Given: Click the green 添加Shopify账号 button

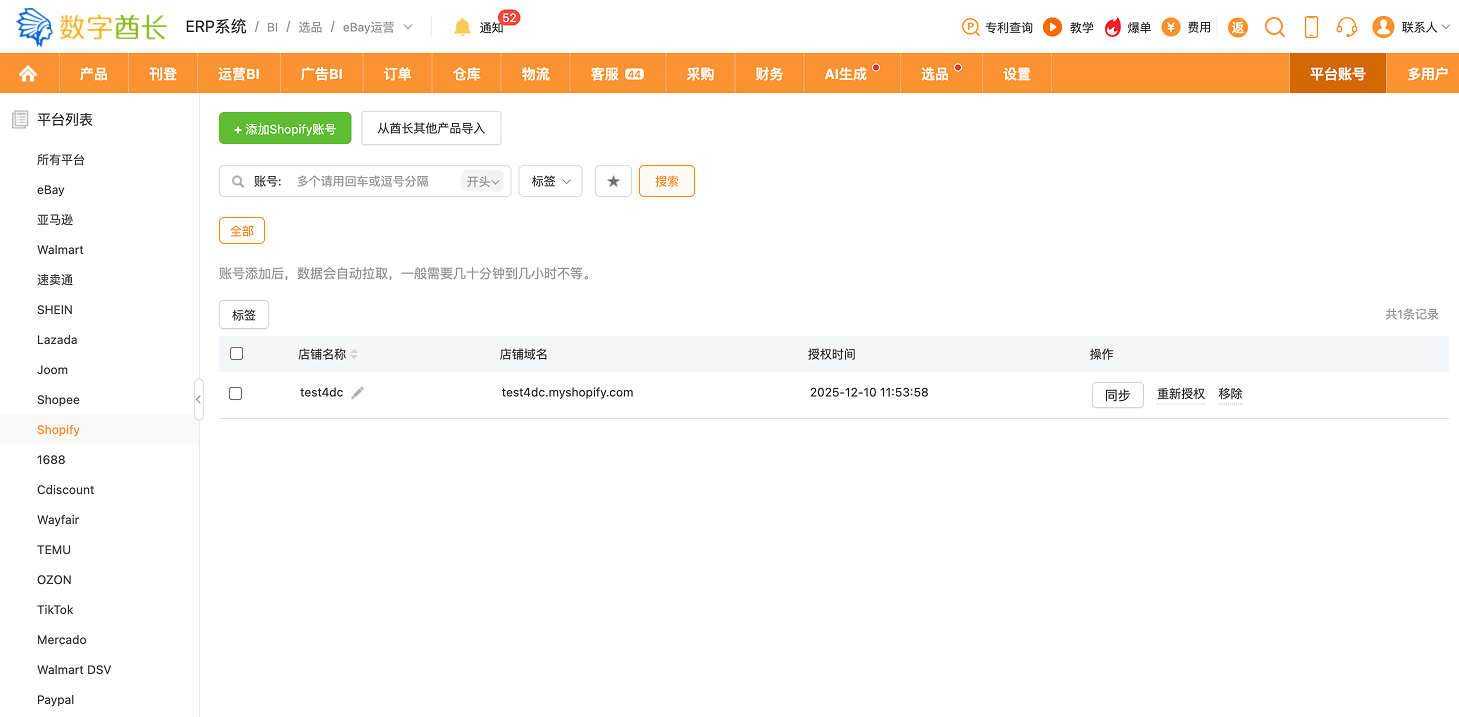Looking at the screenshot, I should (x=285, y=129).
